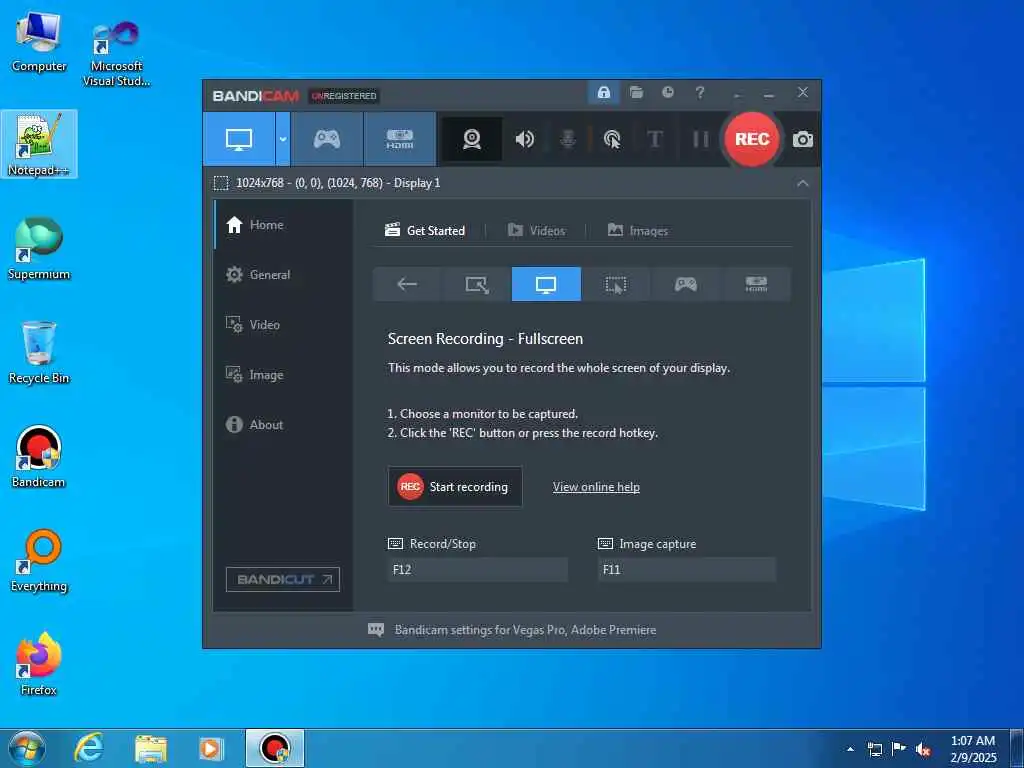Open the Windows Start menu
Image resolution: width=1024 pixels, height=768 pixels.
click(x=27, y=748)
